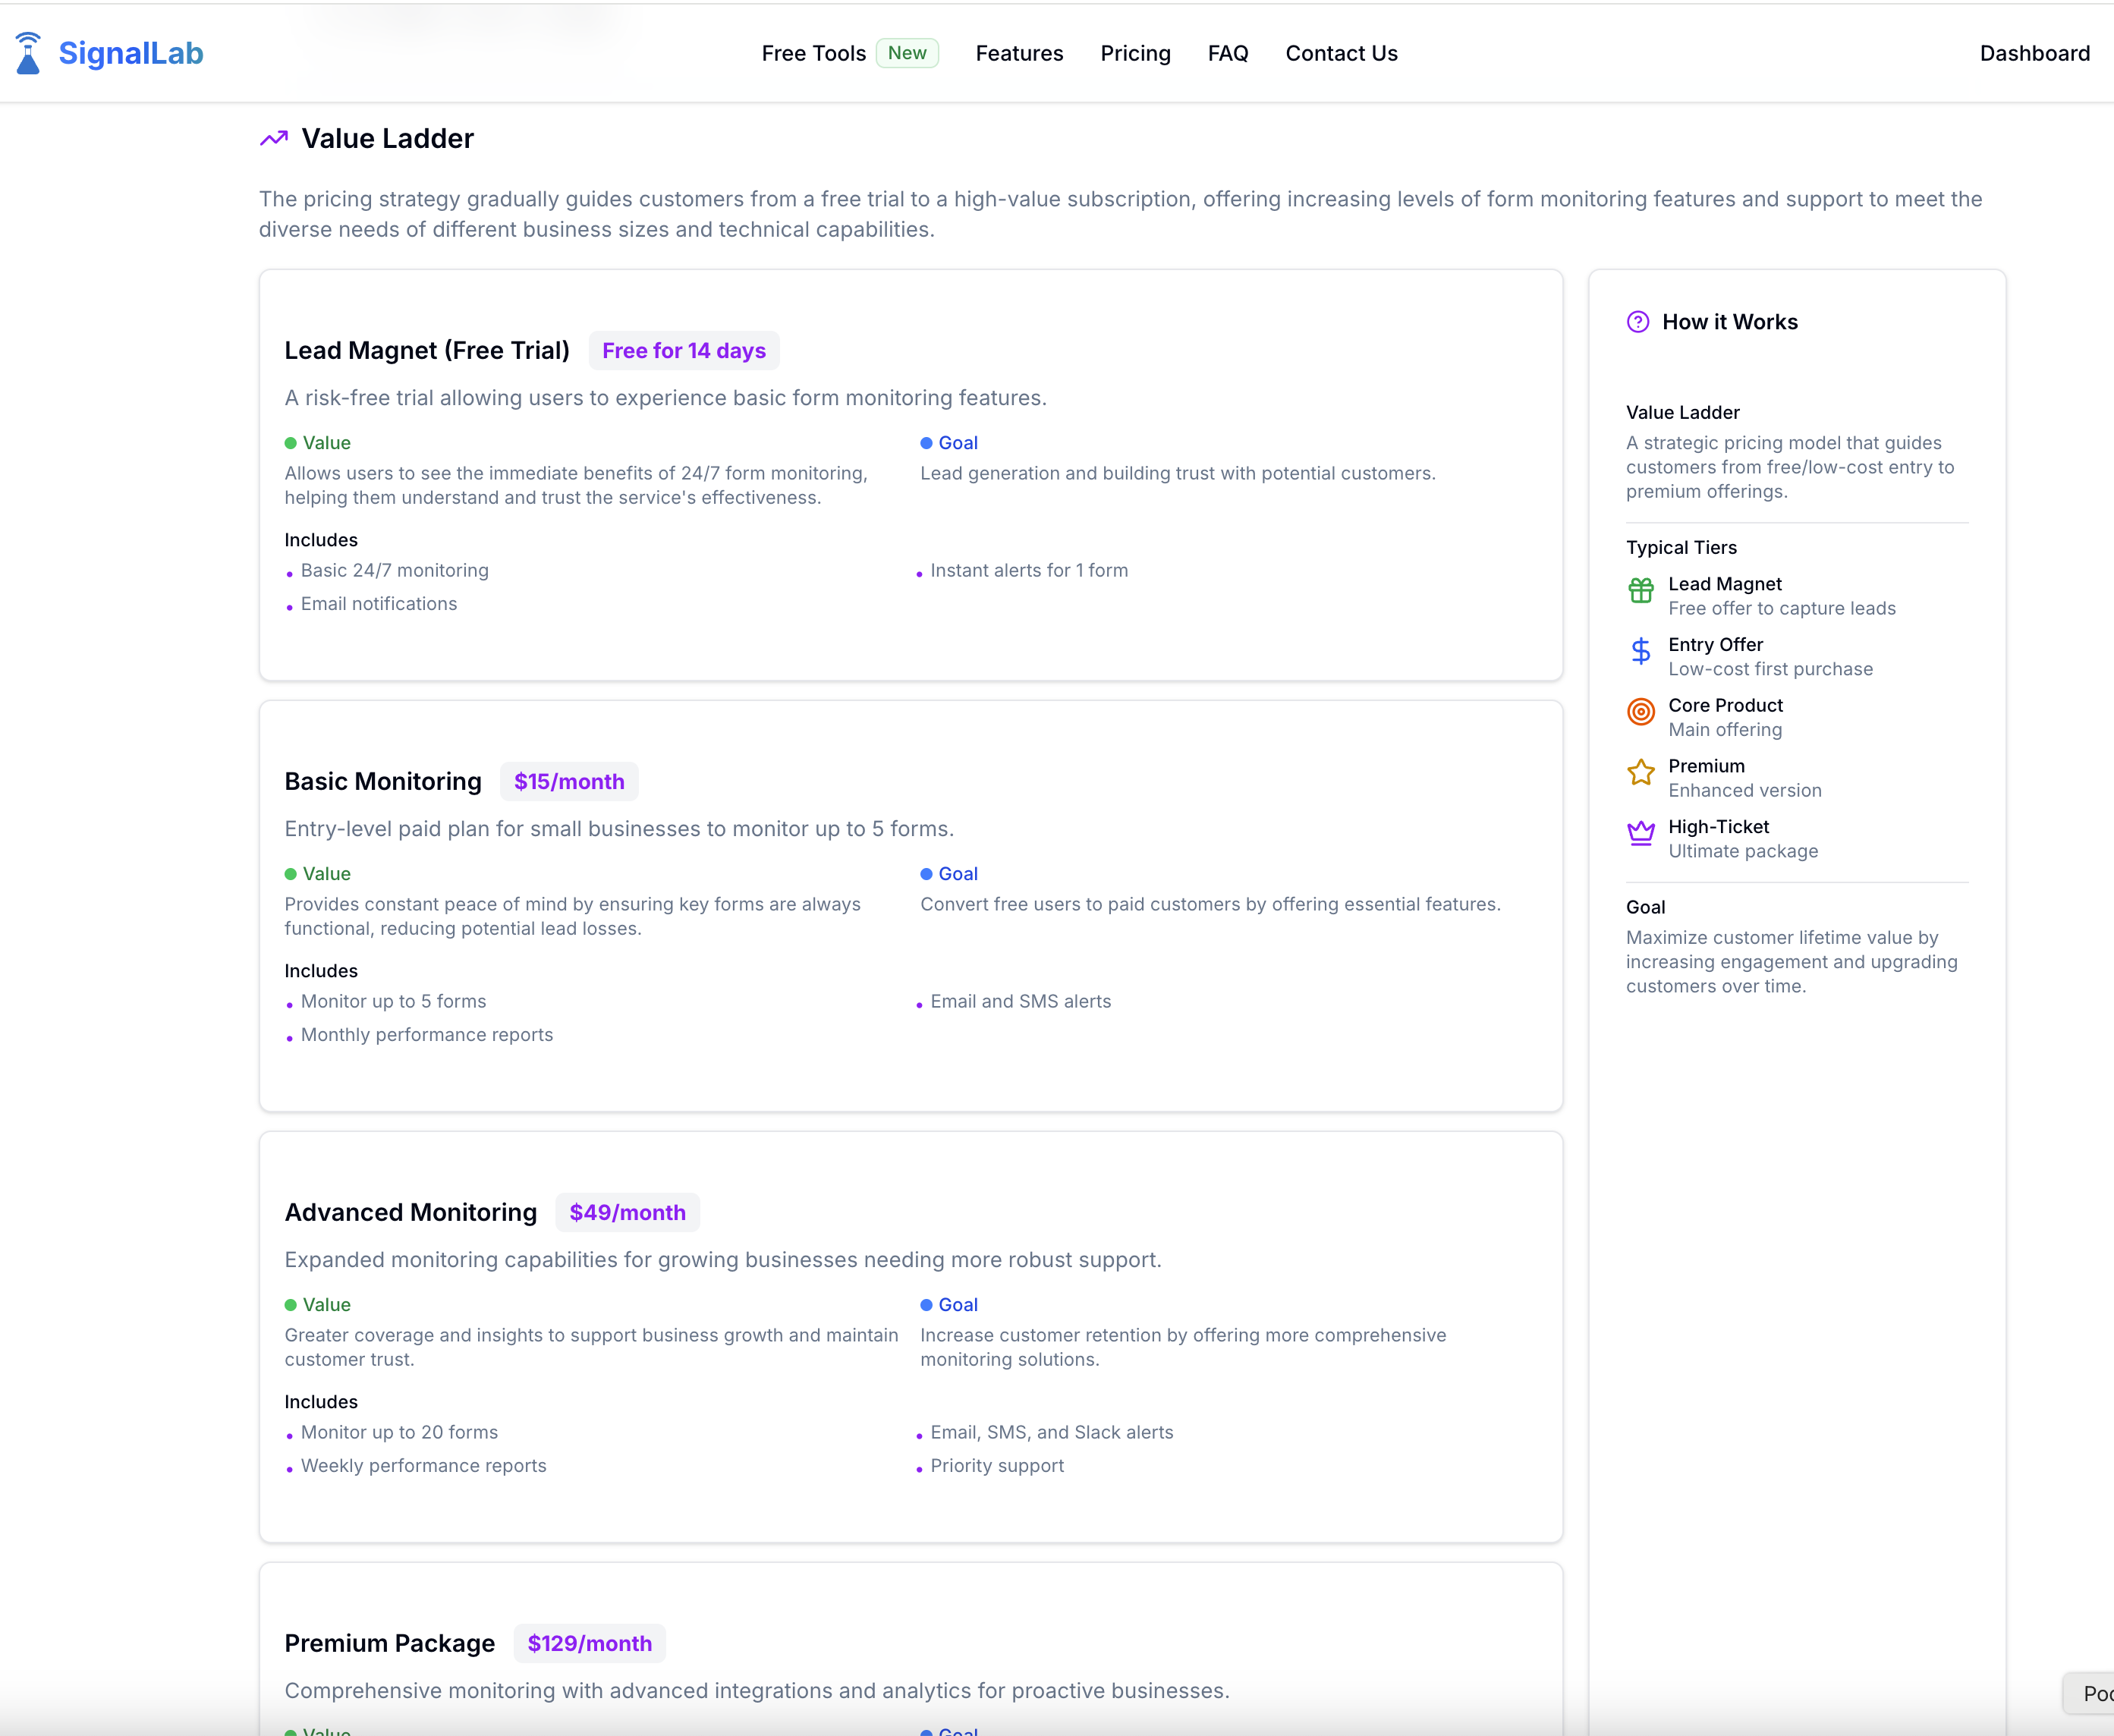Image resolution: width=2114 pixels, height=1736 pixels.
Task: Click the $49/month badge on Advanced Monitoring
Action: pyautogui.click(x=627, y=1212)
